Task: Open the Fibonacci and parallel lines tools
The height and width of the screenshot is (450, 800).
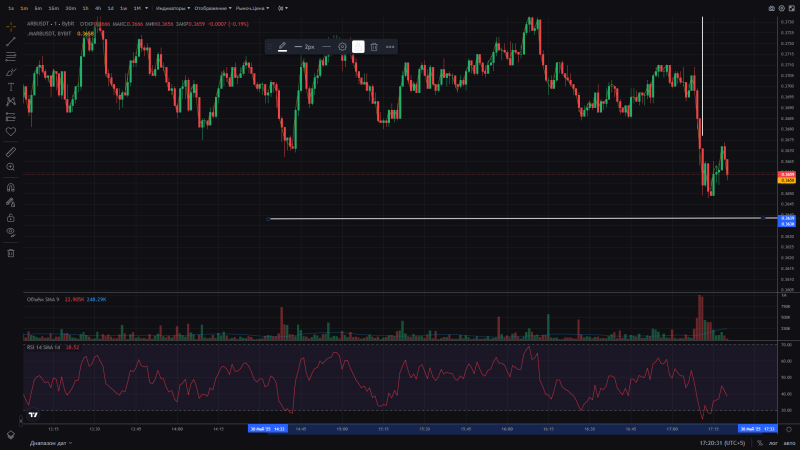Action: [x=11, y=56]
